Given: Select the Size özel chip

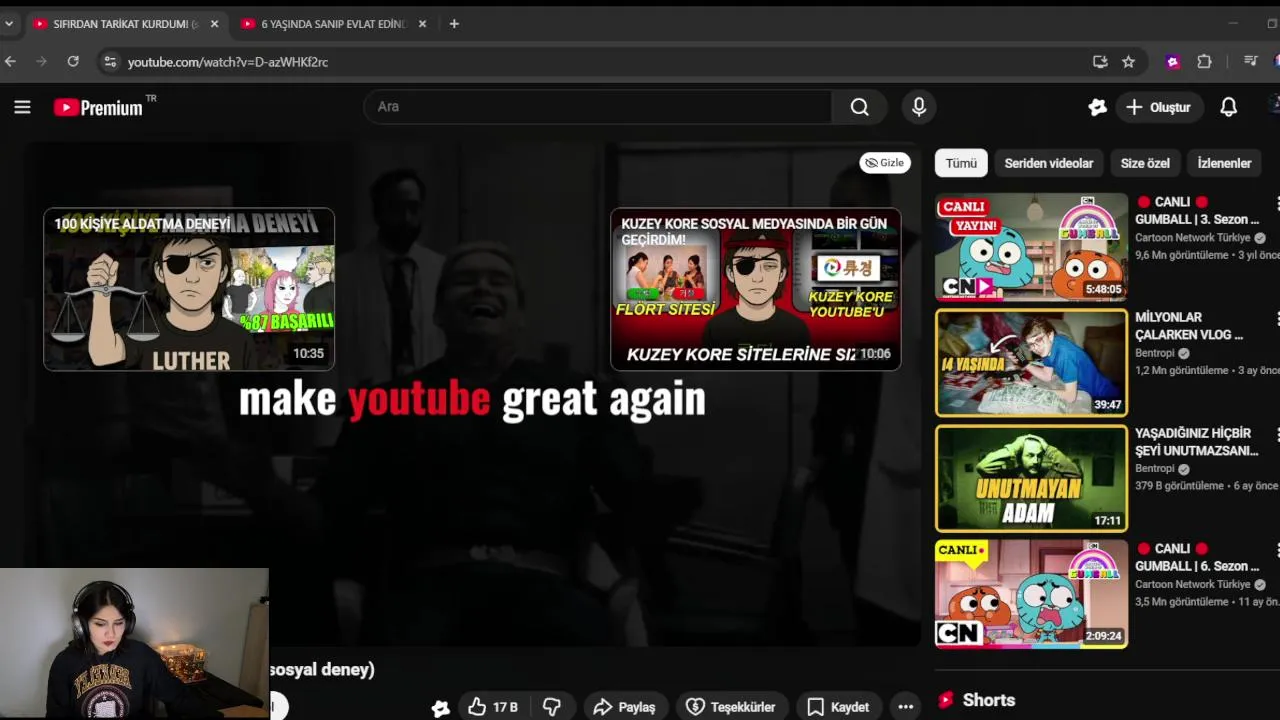Looking at the screenshot, I should tap(1145, 163).
